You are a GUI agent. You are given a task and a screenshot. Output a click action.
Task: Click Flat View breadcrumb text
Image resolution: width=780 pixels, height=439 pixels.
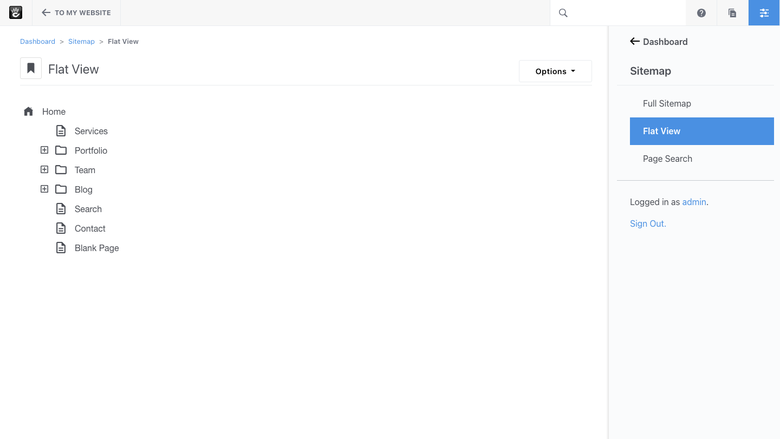[x=123, y=41]
